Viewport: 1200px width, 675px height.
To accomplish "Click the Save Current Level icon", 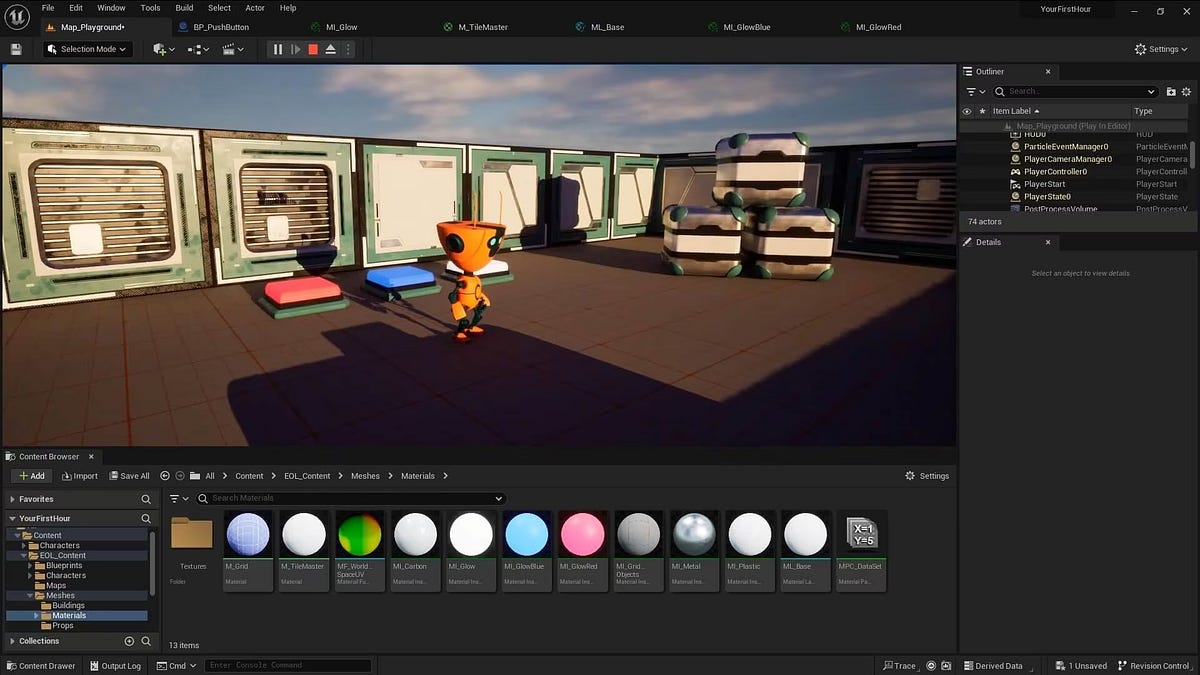I will (x=16, y=49).
